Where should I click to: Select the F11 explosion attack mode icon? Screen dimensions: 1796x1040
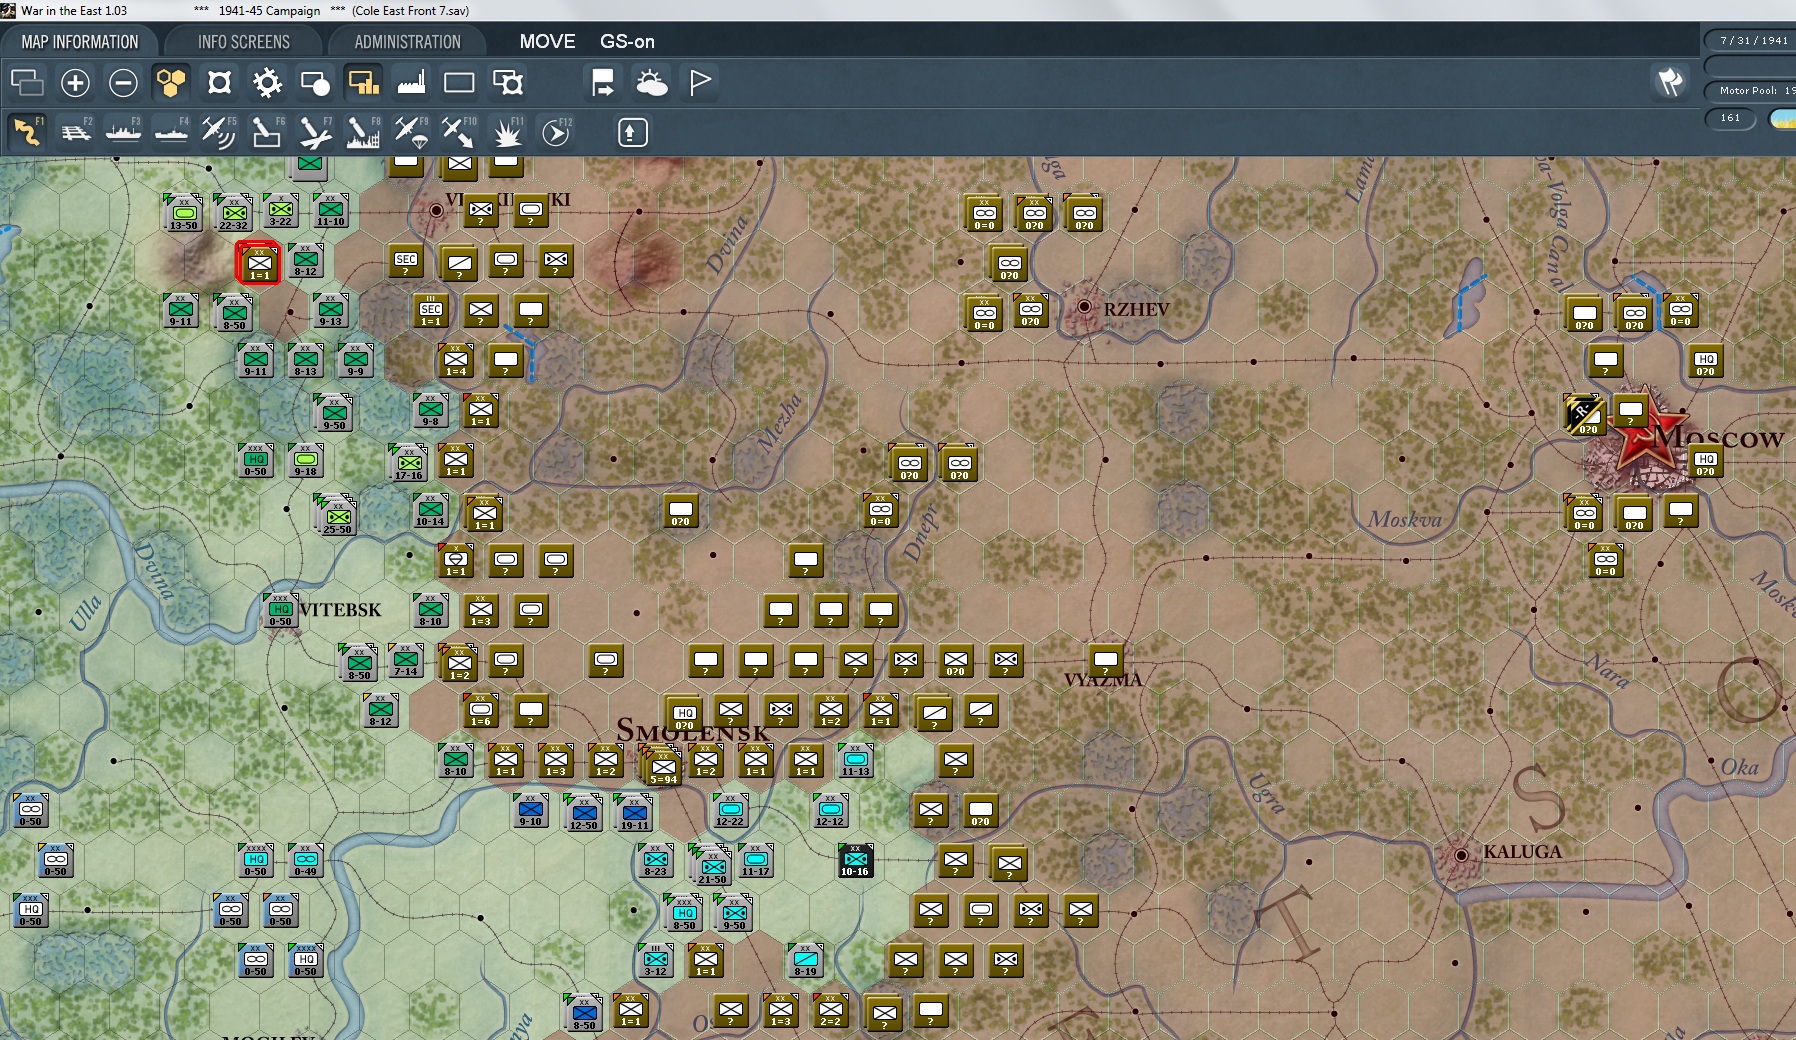point(507,132)
